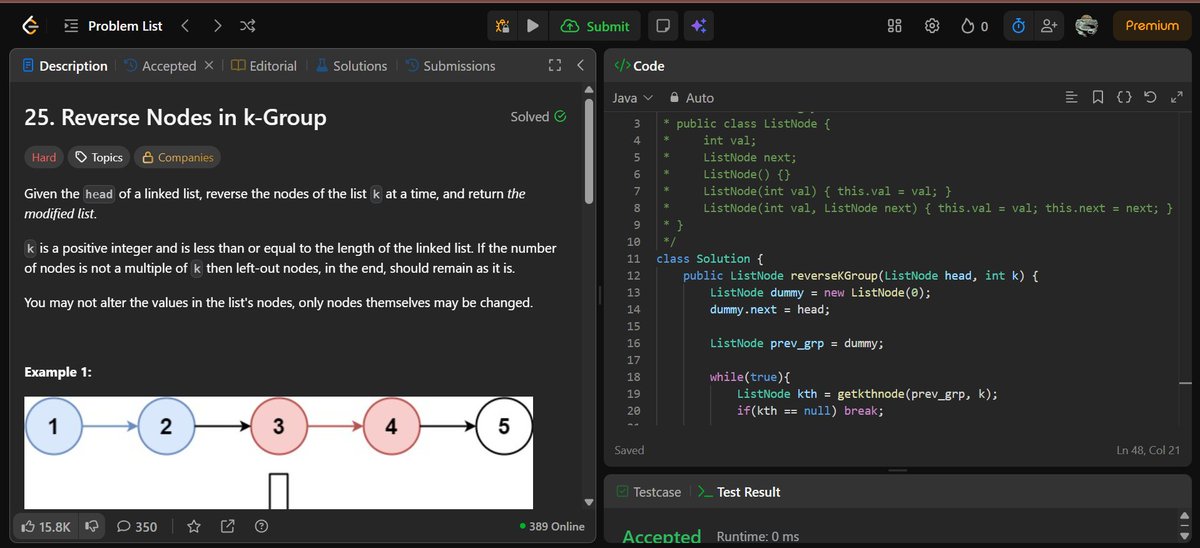1200x548 pixels.
Task: Open the layout grid icon
Action: pos(895,26)
